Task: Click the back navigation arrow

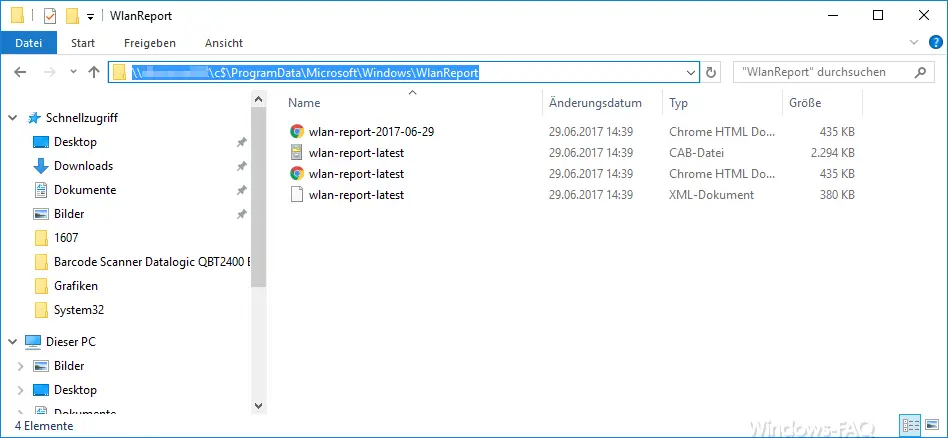Action: tap(20, 72)
